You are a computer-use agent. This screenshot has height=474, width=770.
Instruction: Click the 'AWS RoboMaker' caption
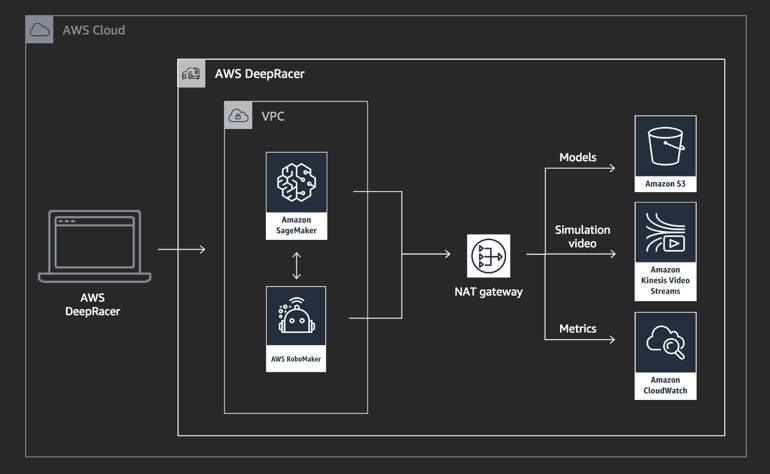pos(296,359)
